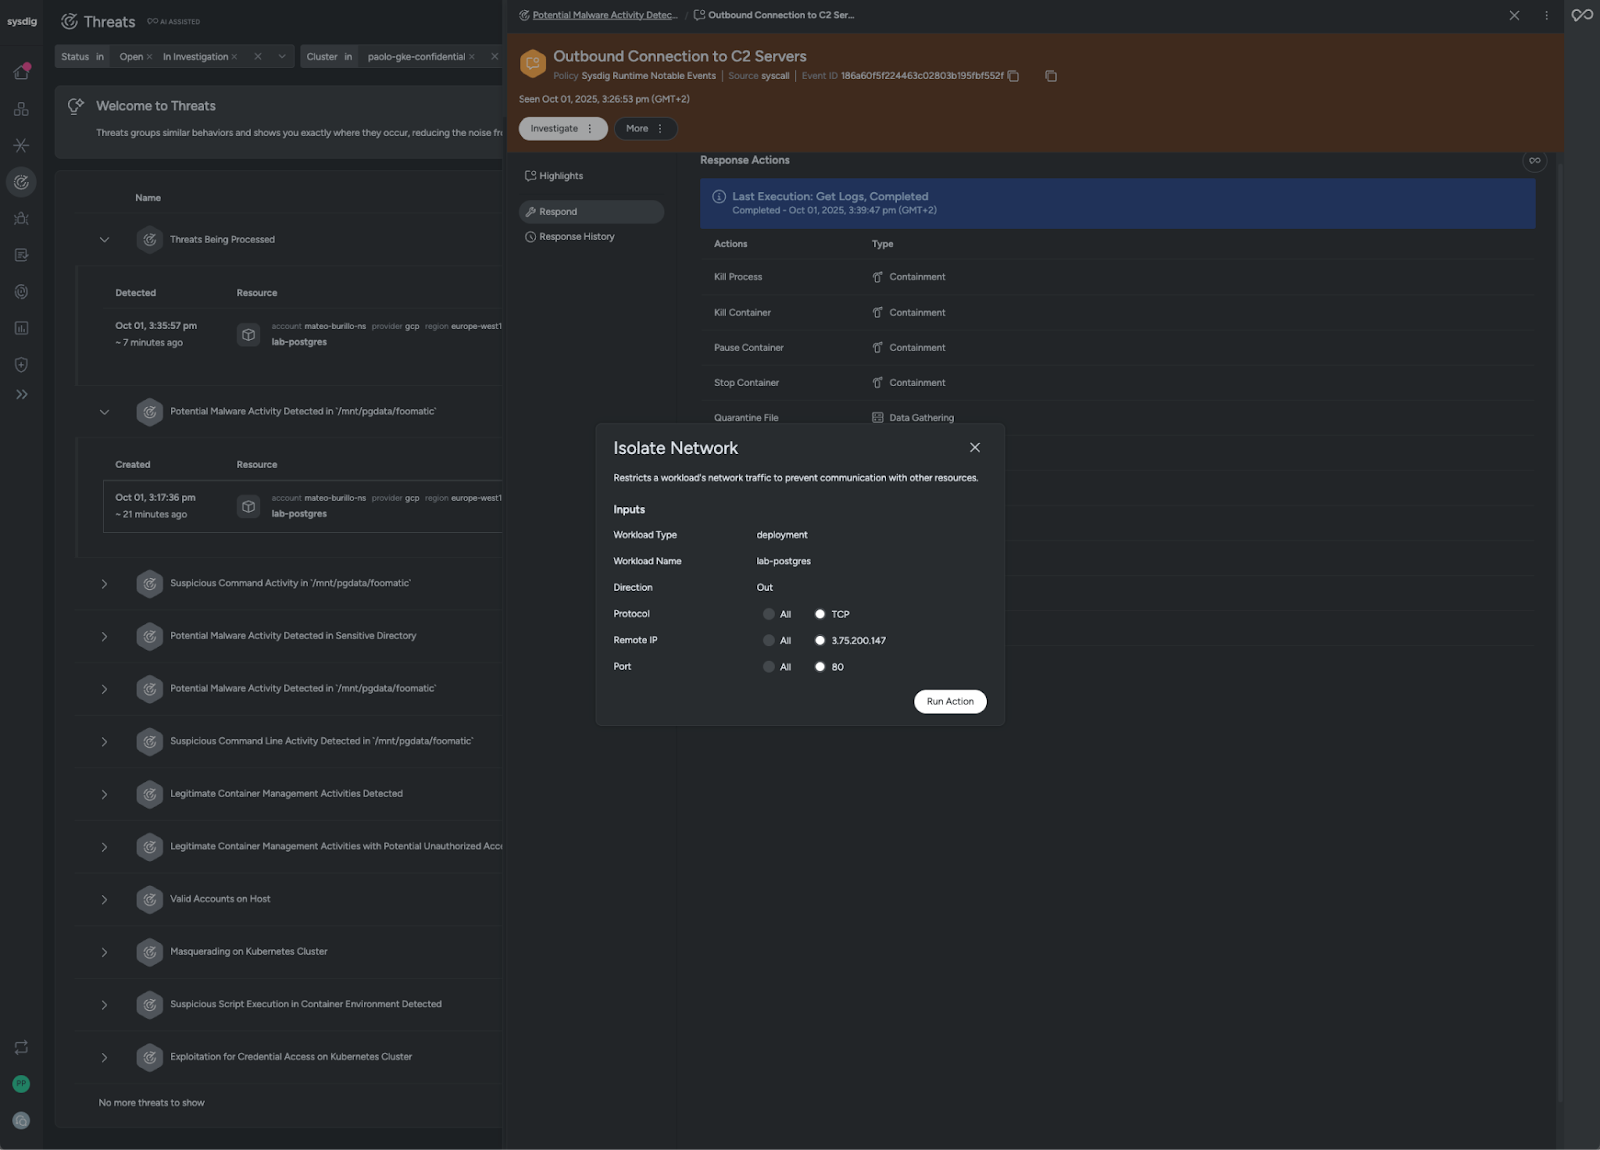Expand Masquerading on Kubernetes Cluster threat
This screenshot has width=1600, height=1150.
(104, 952)
